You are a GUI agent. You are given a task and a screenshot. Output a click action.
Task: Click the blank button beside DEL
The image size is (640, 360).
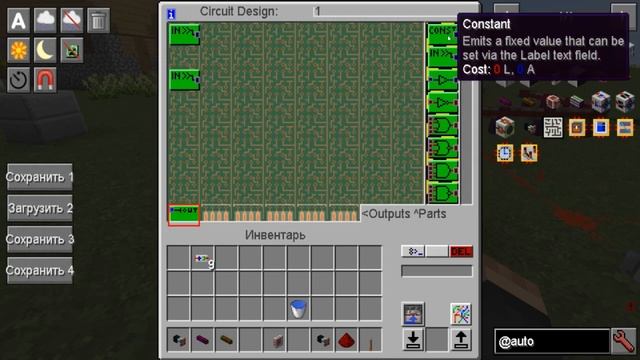(437, 251)
